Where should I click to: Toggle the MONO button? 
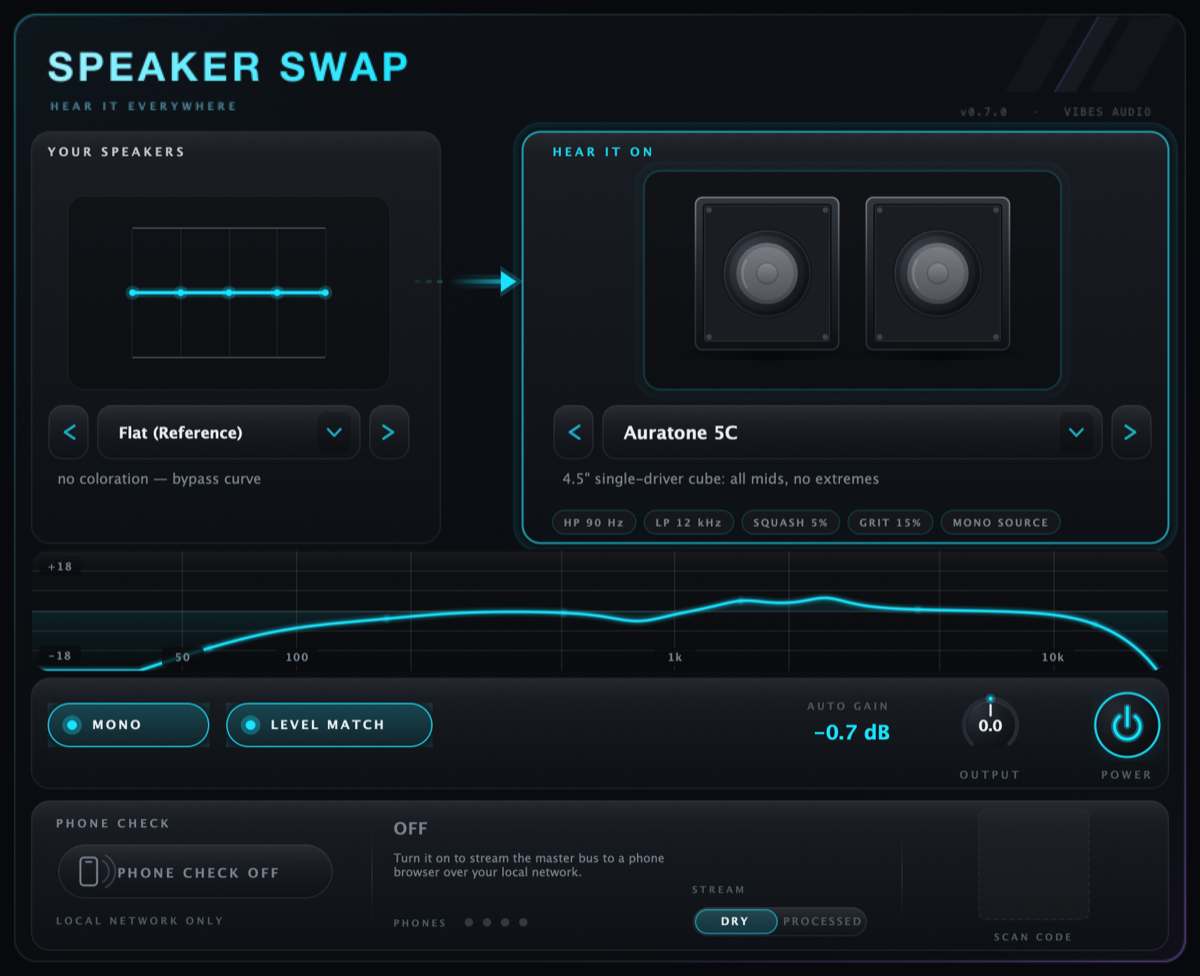128,725
